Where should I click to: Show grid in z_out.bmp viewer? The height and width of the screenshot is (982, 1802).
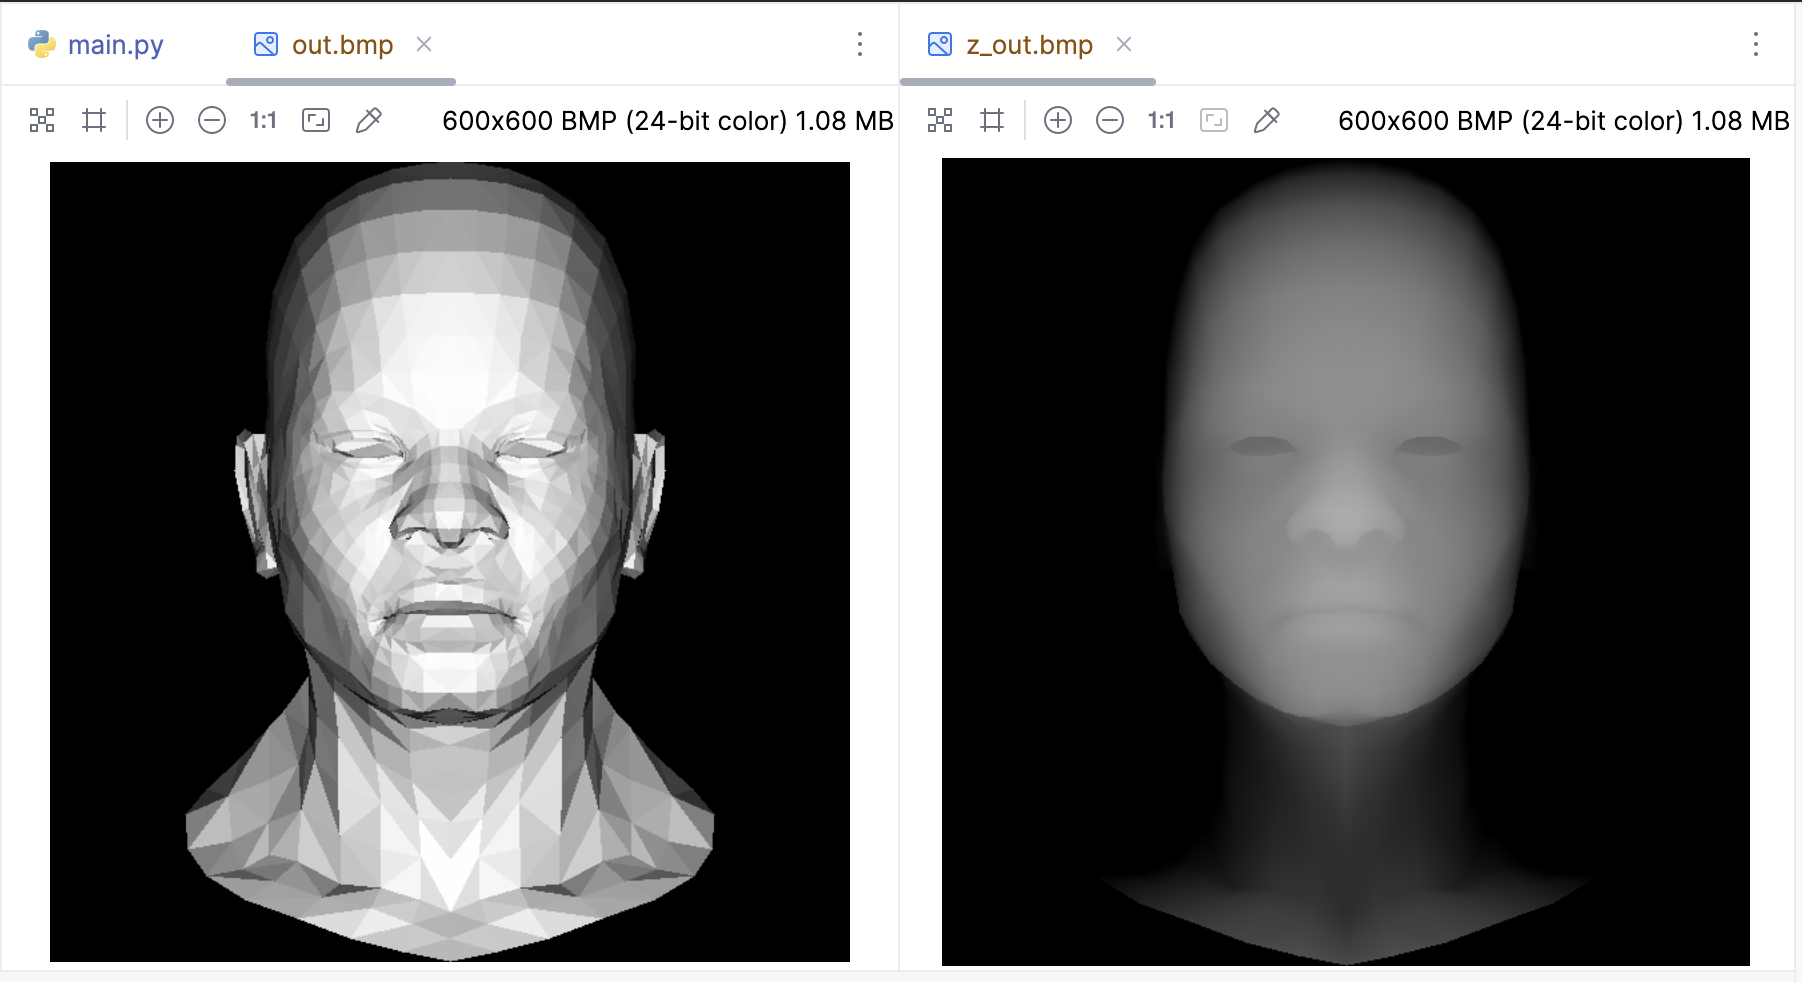point(992,121)
